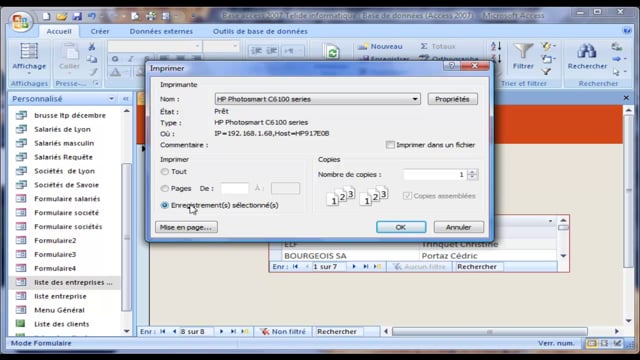This screenshot has height=360, width=640.
Task: Click the Totaux sigma icon
Action: coord(424,46)
